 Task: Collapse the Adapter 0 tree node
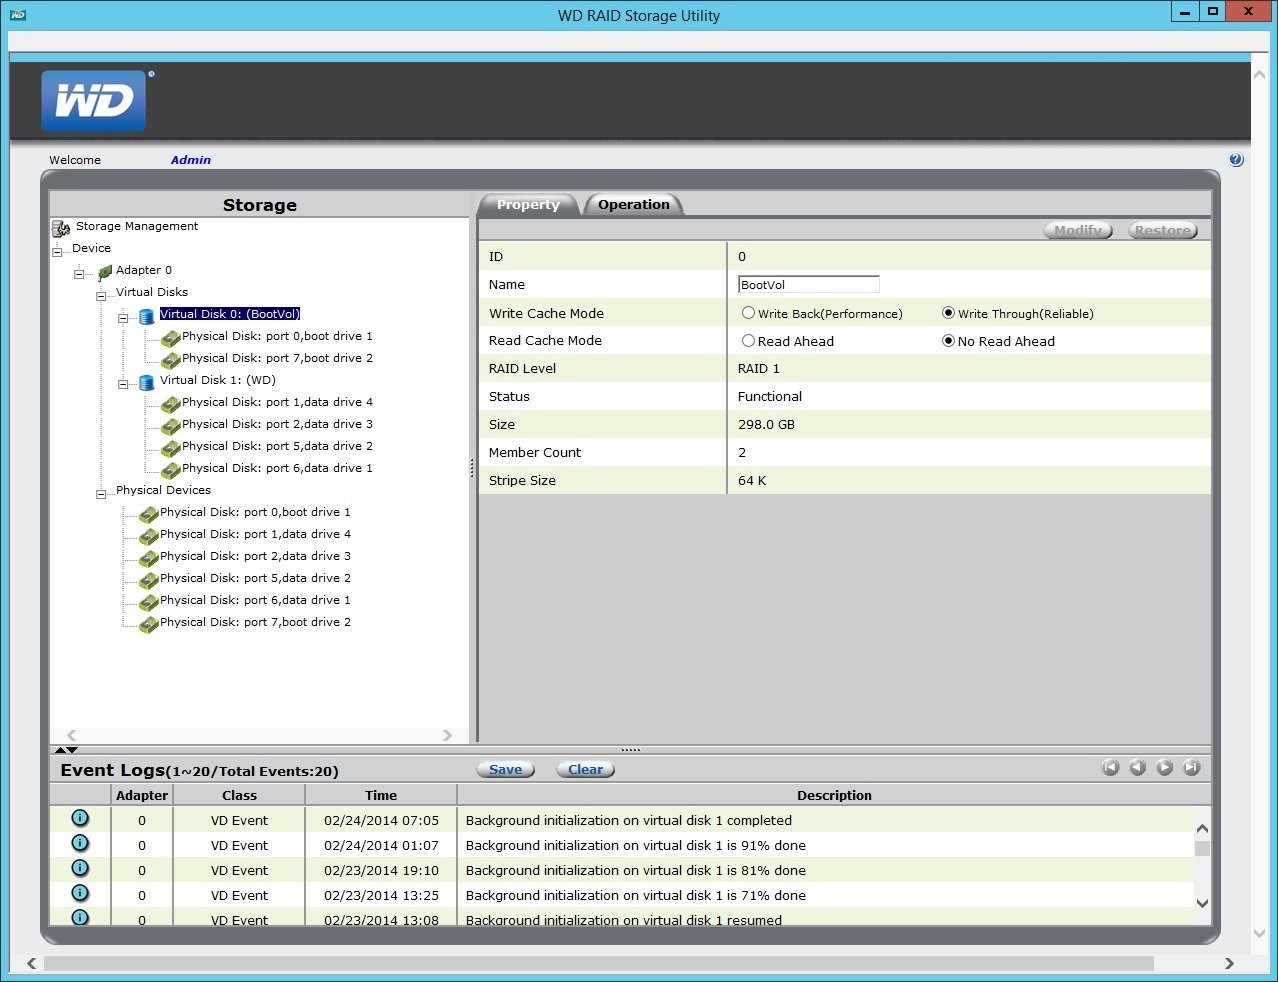point(80,274)
